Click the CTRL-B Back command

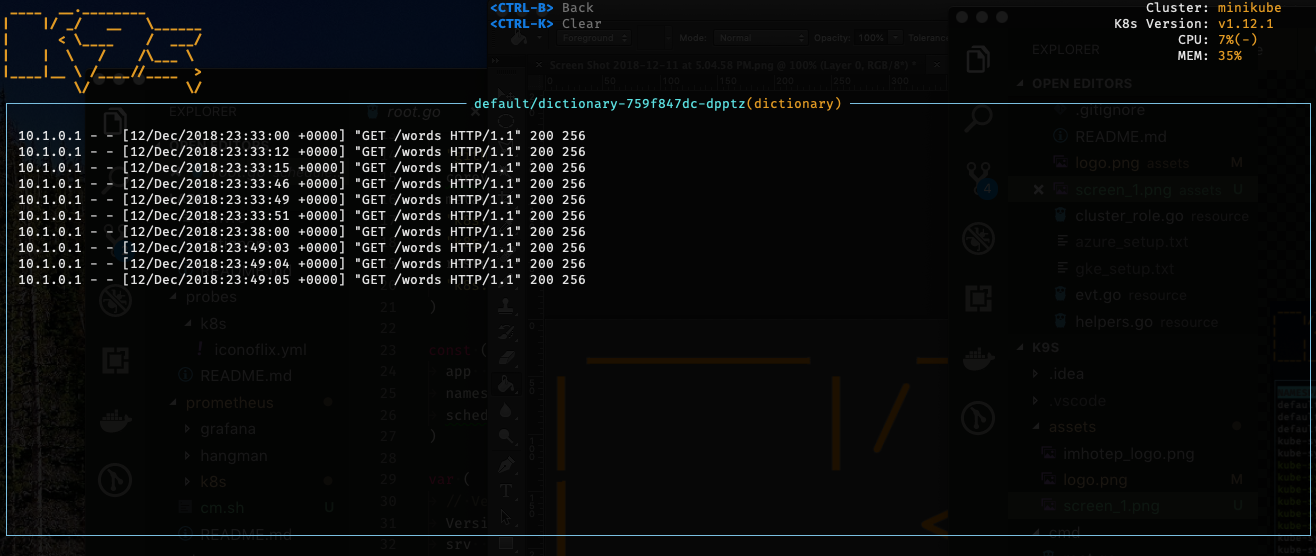541,8
